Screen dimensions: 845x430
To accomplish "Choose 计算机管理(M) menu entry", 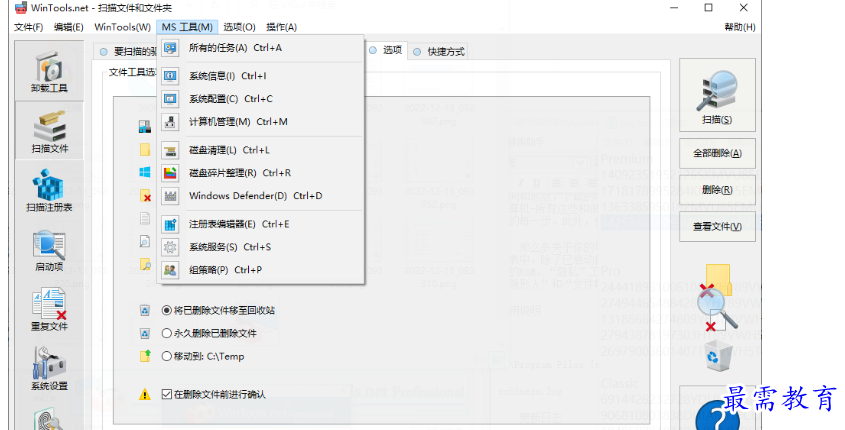I will click(x=261, y=122).
